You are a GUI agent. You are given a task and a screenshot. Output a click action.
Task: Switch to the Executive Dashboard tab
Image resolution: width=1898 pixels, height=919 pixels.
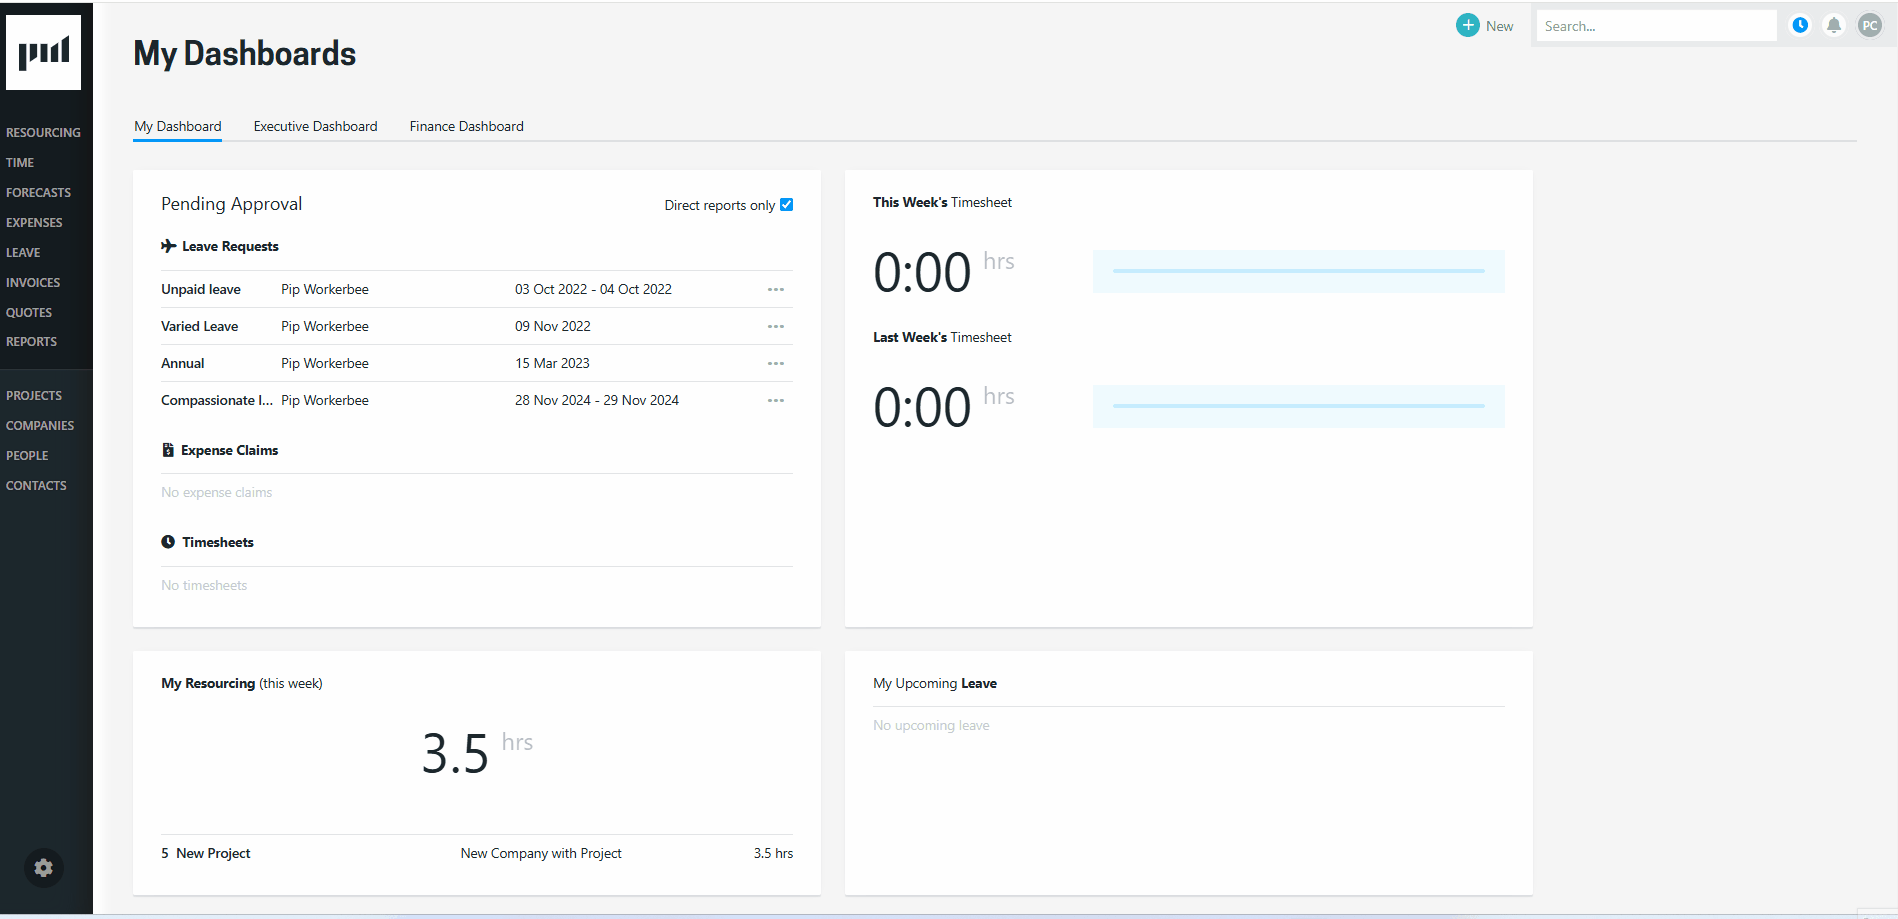pos(315,126)
